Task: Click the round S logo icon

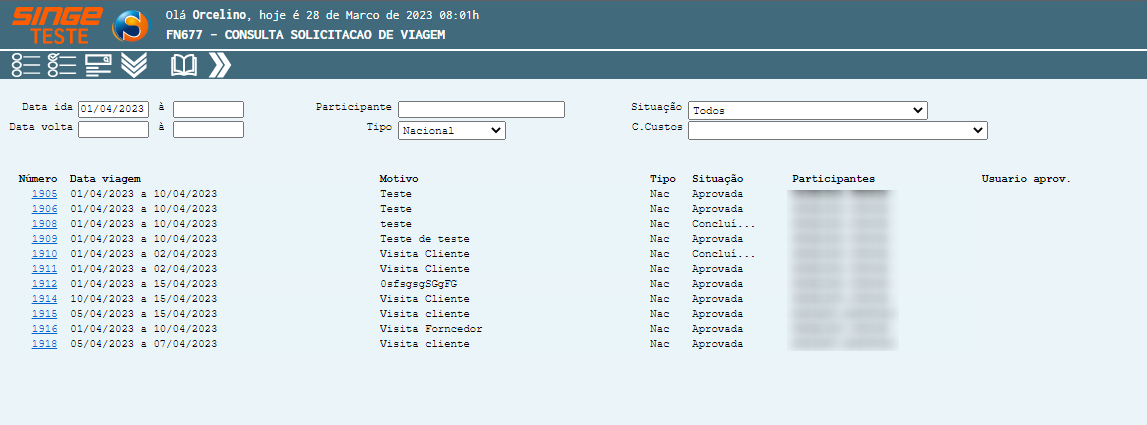Action: (130, 27)
